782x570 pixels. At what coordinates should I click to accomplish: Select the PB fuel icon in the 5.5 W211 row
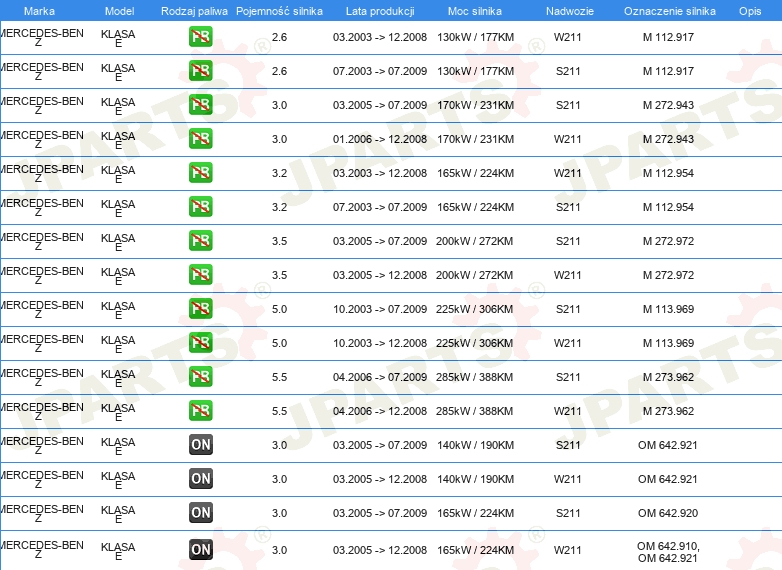click(200, 410)
